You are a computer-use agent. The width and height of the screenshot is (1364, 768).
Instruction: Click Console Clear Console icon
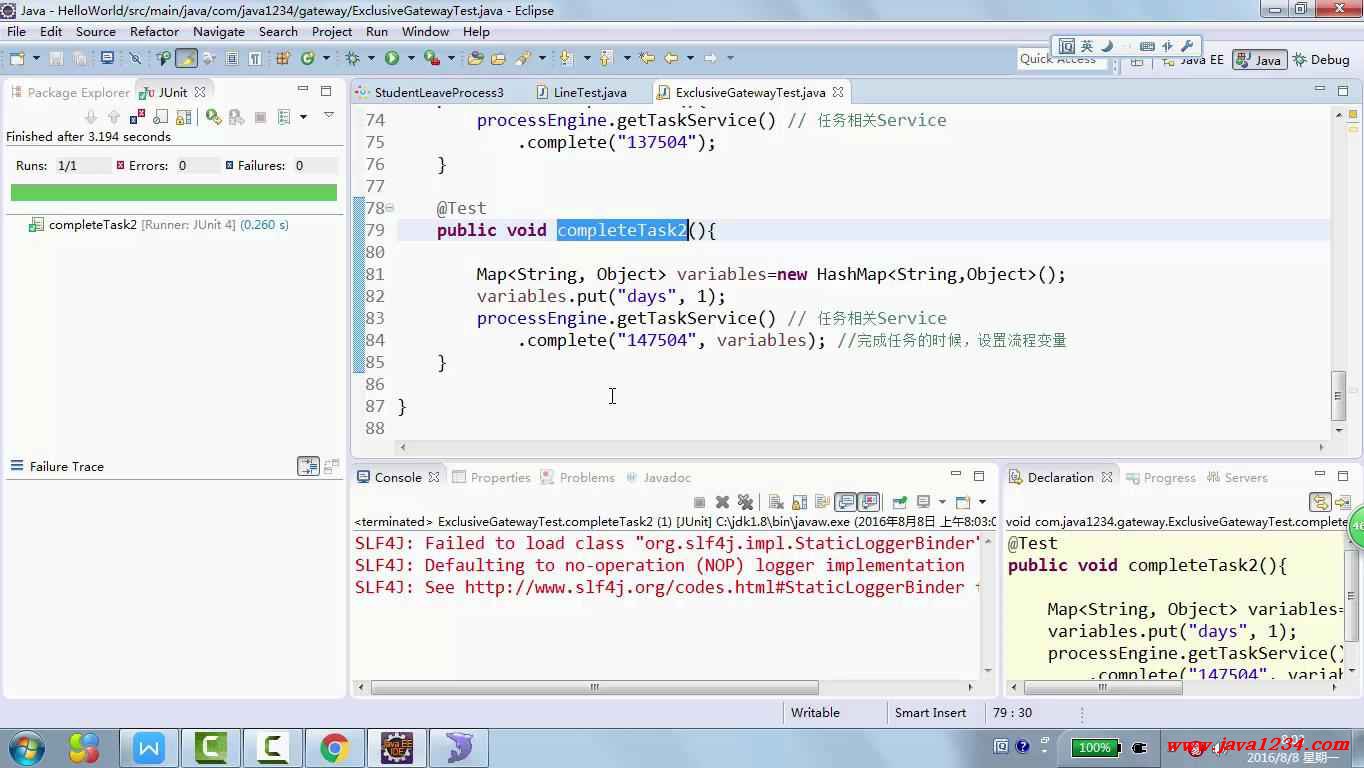point(775,502)
